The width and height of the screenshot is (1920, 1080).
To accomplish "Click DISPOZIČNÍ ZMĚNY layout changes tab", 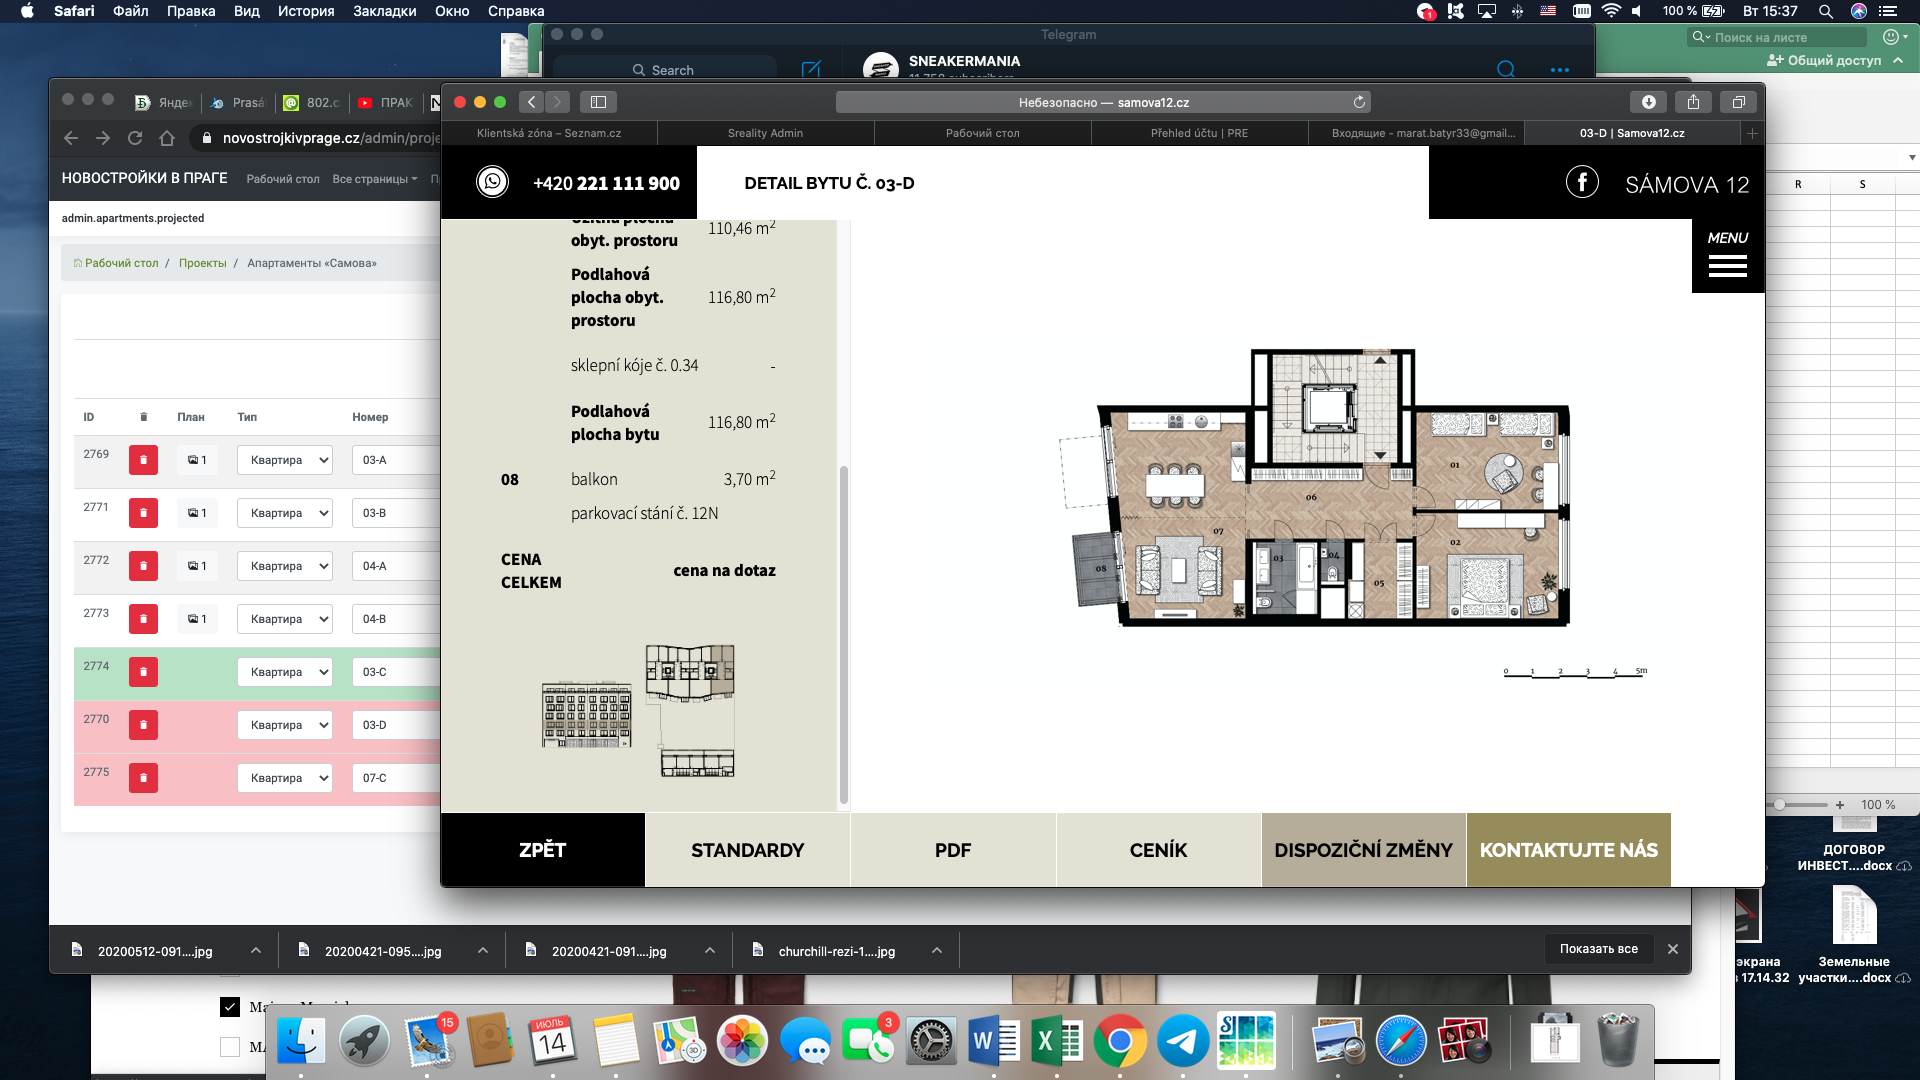I will (x=1362, y=849).
